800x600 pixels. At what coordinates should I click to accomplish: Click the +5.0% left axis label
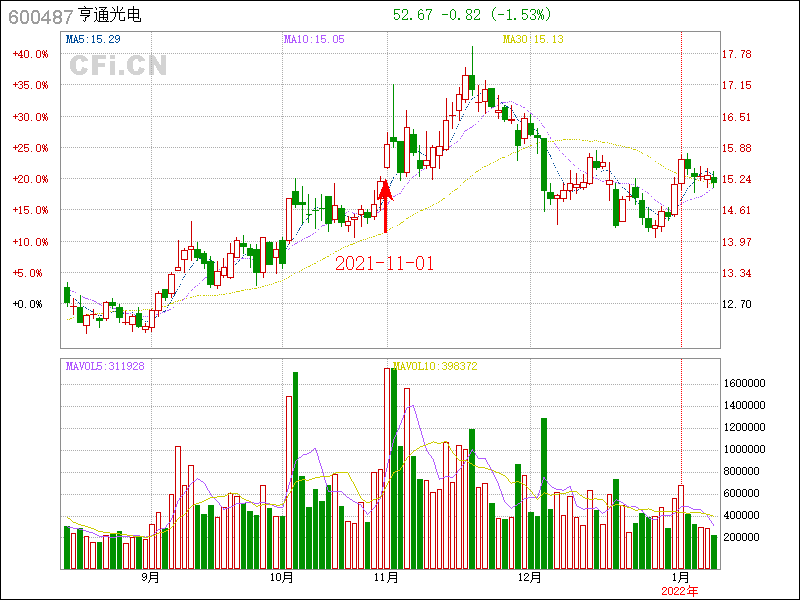(x=28, y=273)
